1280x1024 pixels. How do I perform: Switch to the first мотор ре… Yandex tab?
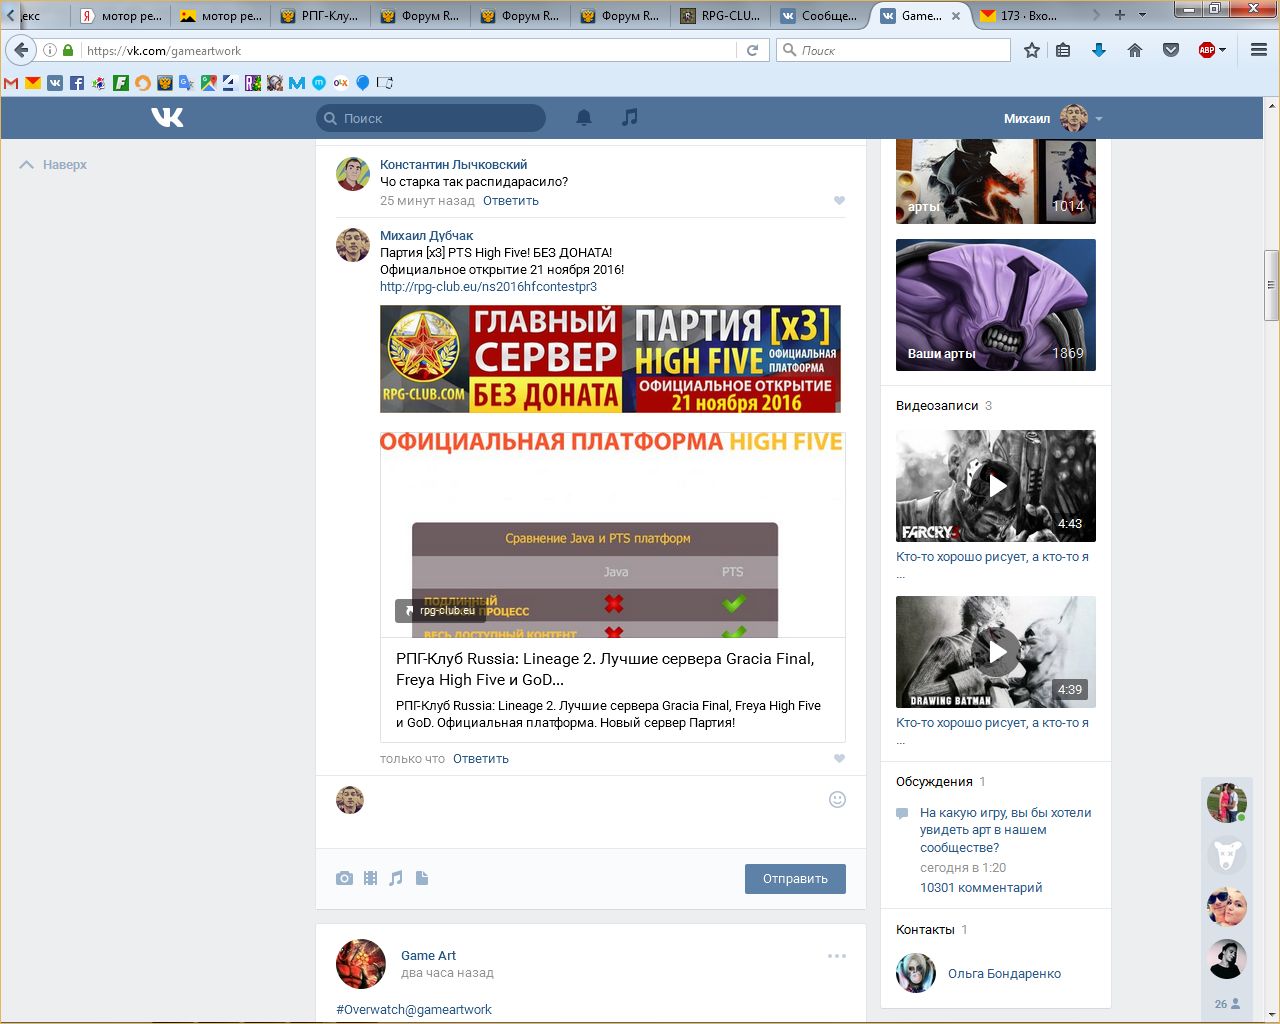[x=121, y=16]
